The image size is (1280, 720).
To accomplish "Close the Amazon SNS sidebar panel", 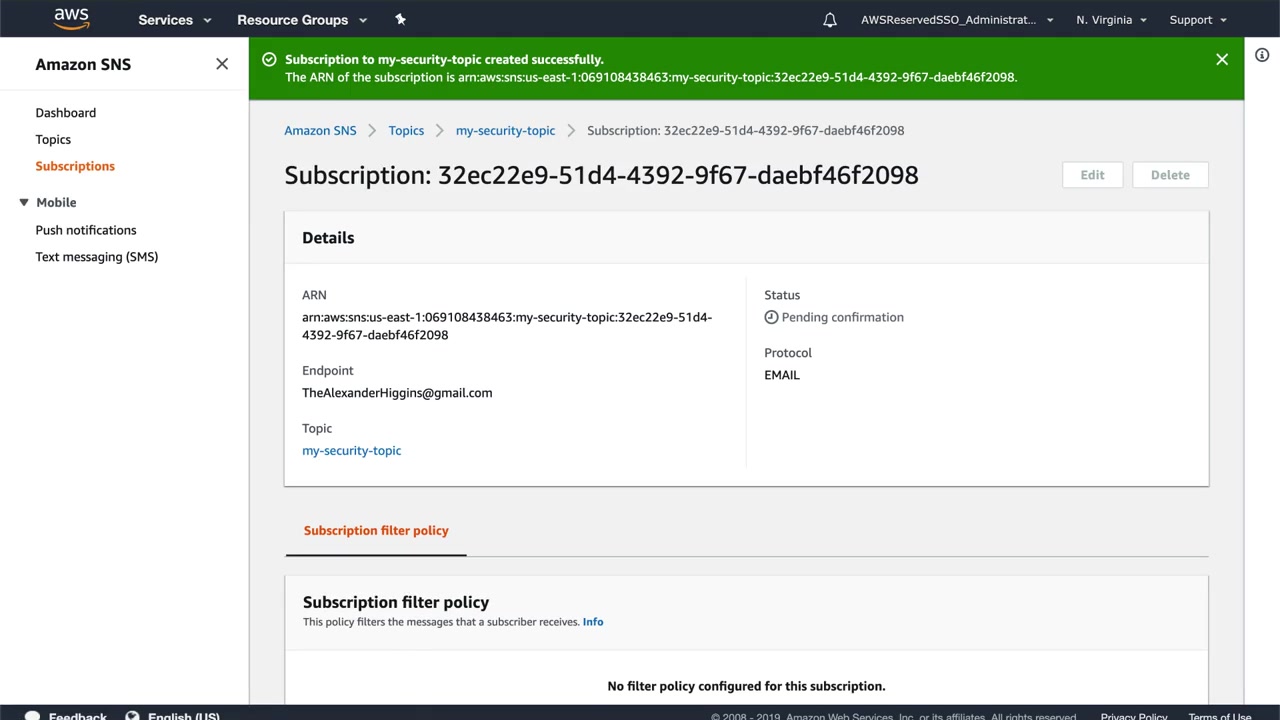I will 222,64.
